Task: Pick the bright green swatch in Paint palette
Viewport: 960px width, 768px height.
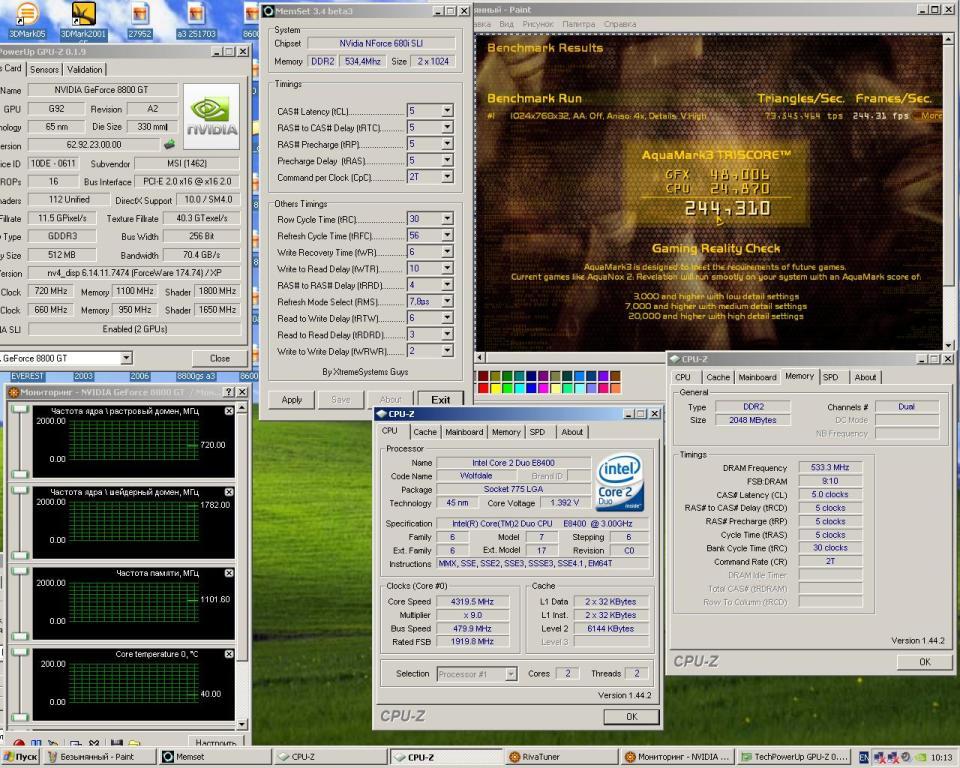Action: pos(507,388)
